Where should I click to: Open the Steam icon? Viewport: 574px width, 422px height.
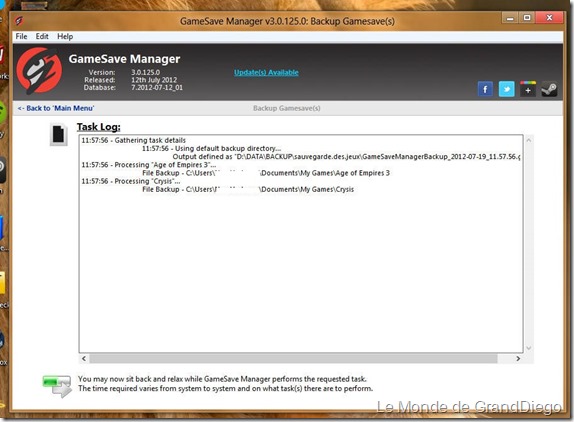(x=549, y=89)
